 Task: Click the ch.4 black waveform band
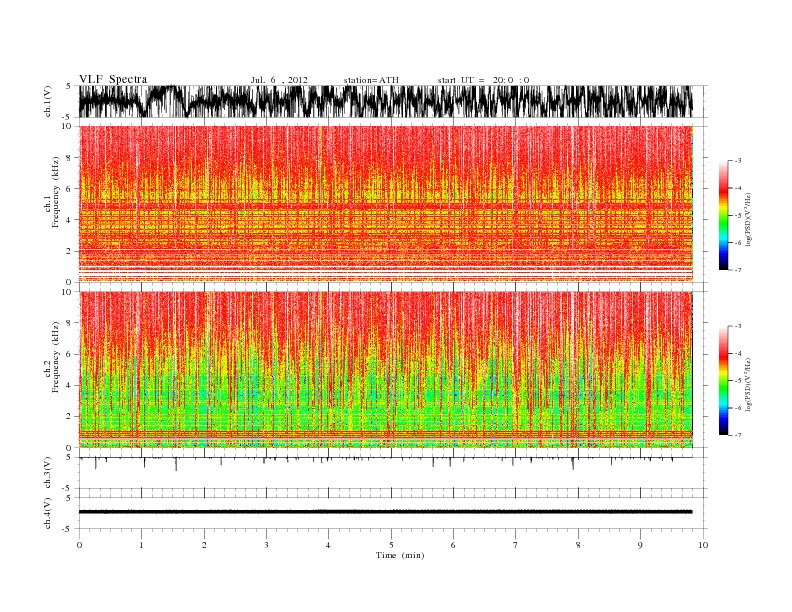pos(385,512)
